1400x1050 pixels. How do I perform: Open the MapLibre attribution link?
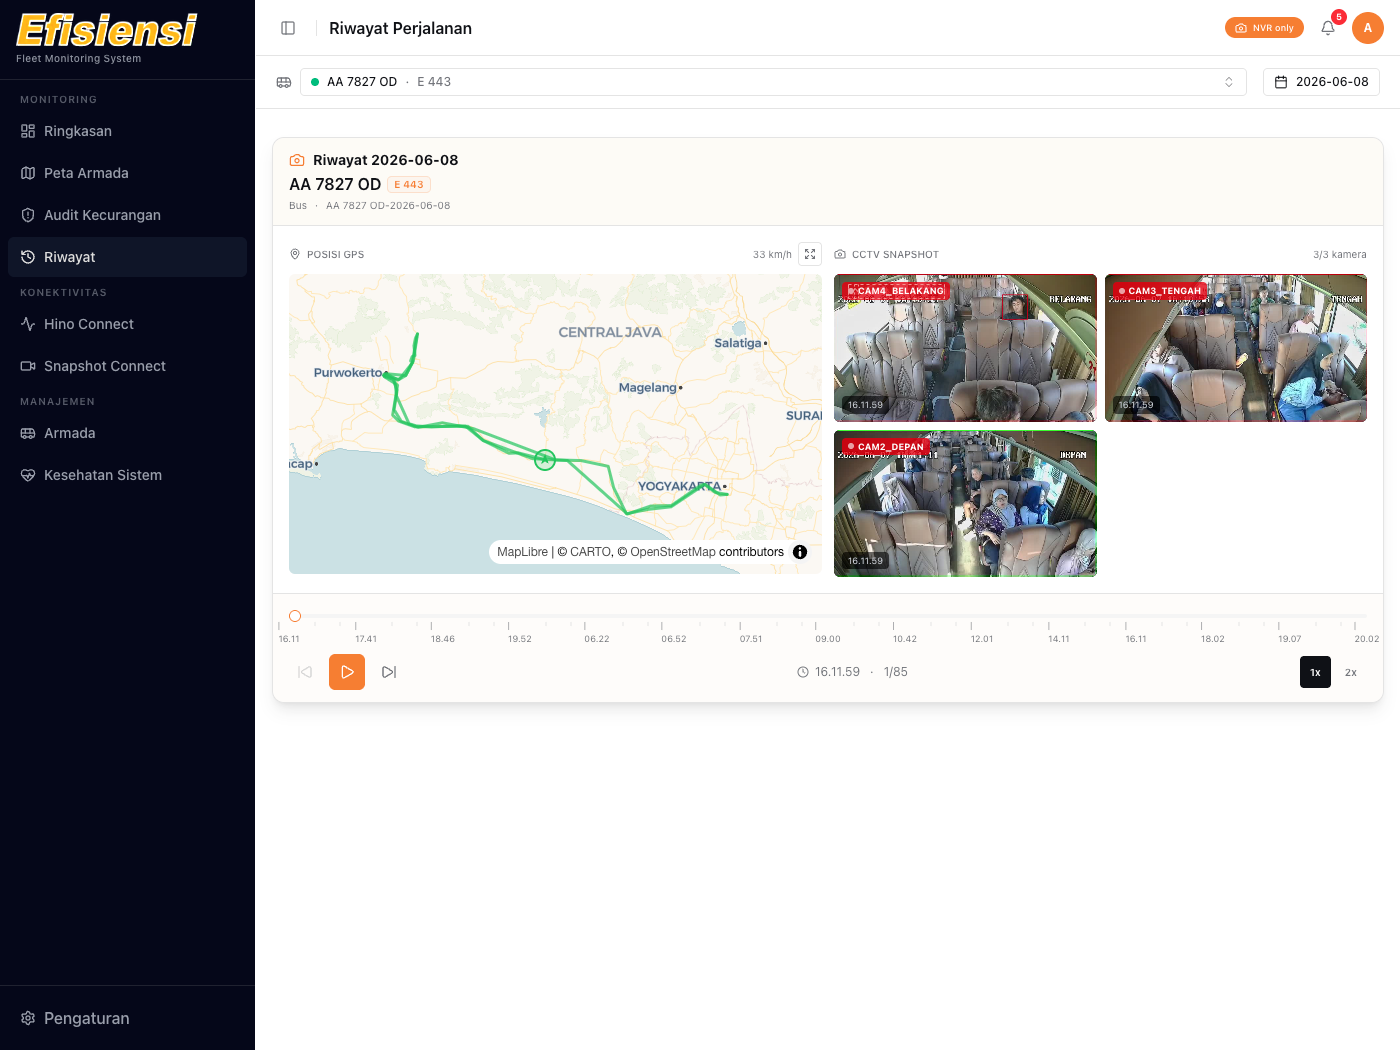click(x=522, y=552)
